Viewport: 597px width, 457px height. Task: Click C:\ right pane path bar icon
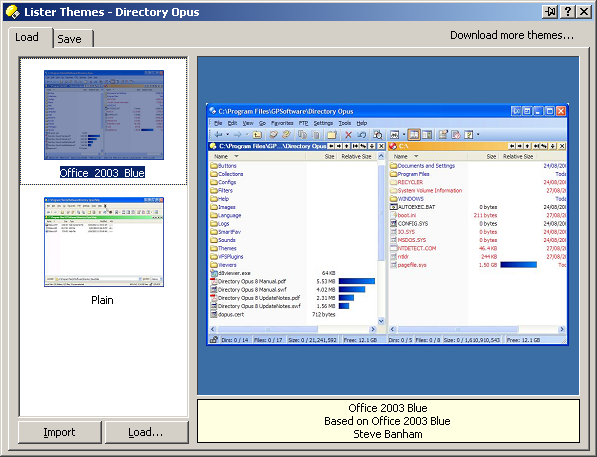coord(393,146)
